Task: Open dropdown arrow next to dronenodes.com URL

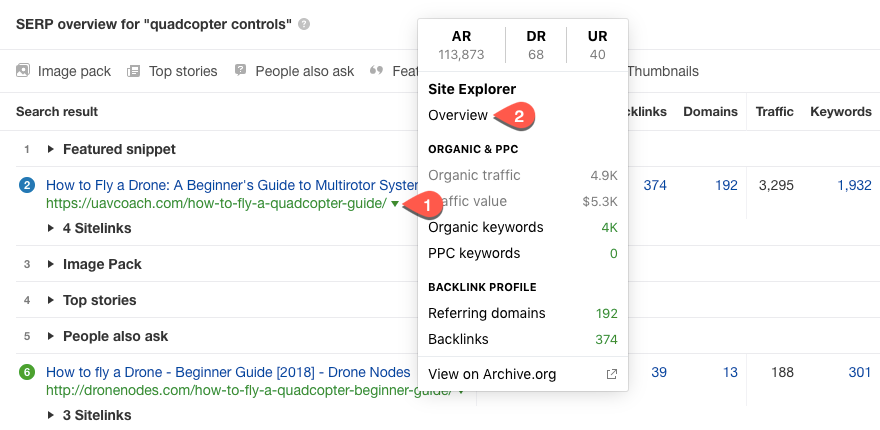Action: tap(461, 392)
